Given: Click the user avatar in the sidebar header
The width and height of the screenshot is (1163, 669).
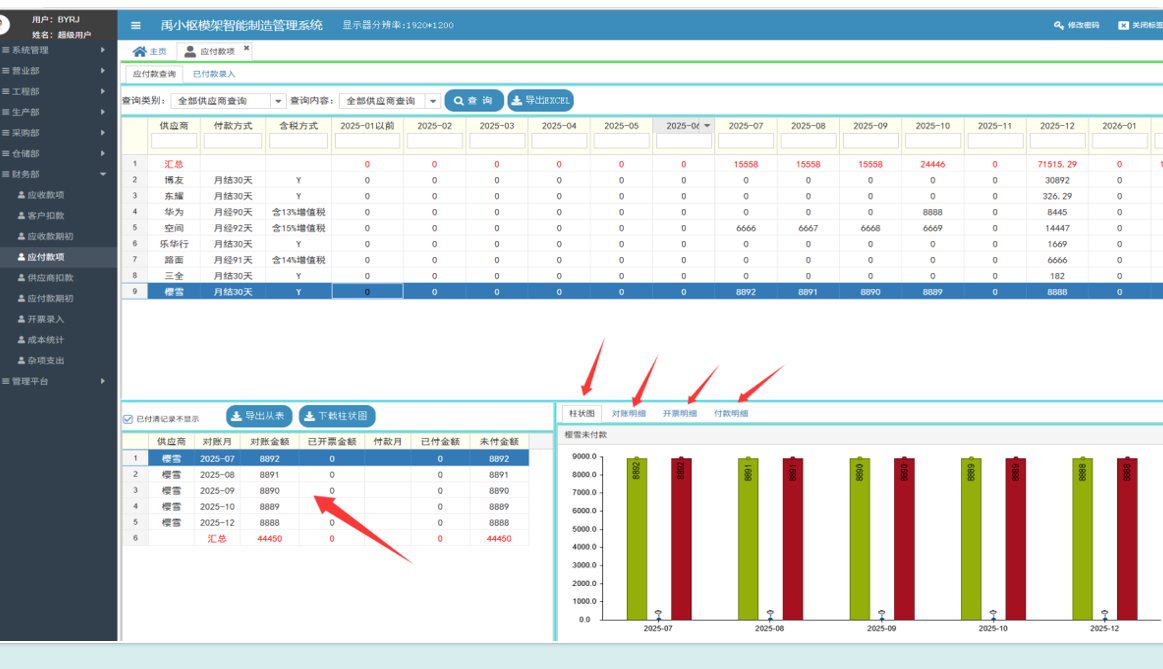Looking at the screenshot, I should tap(4, 25).
